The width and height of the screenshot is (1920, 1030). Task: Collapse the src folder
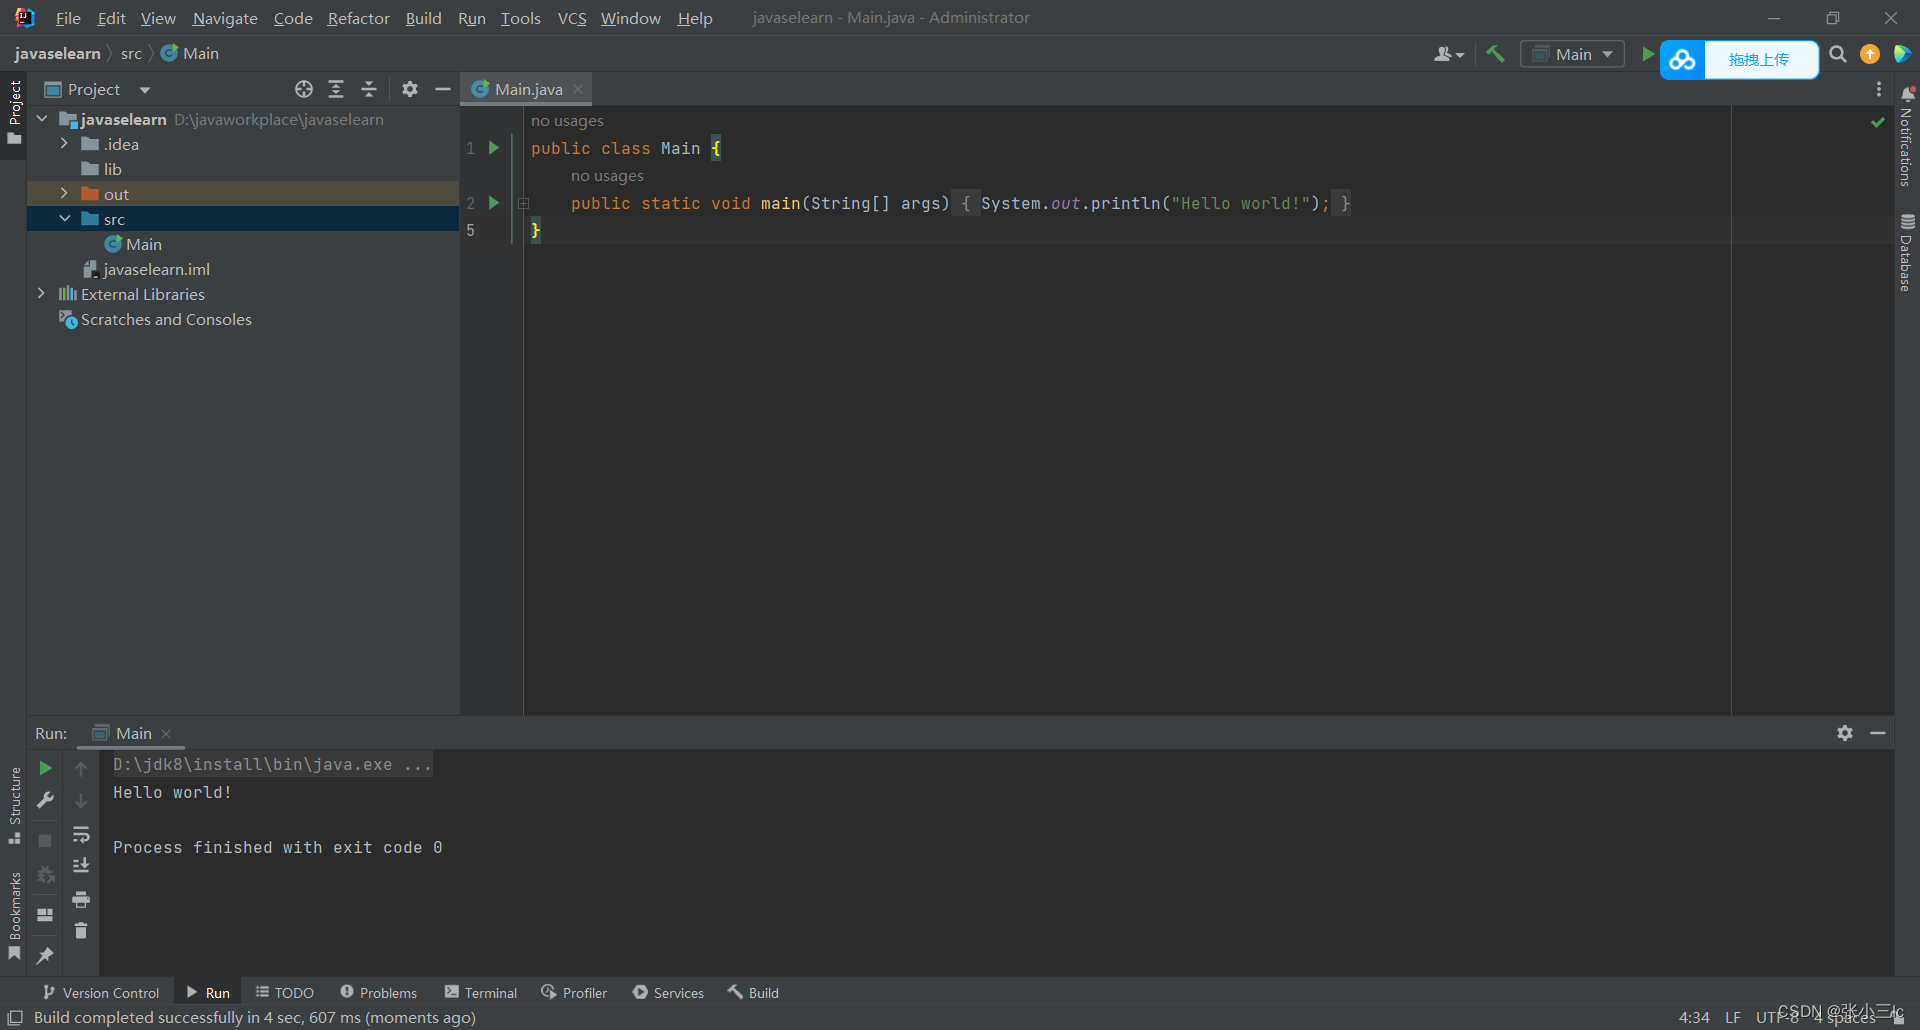64,219
